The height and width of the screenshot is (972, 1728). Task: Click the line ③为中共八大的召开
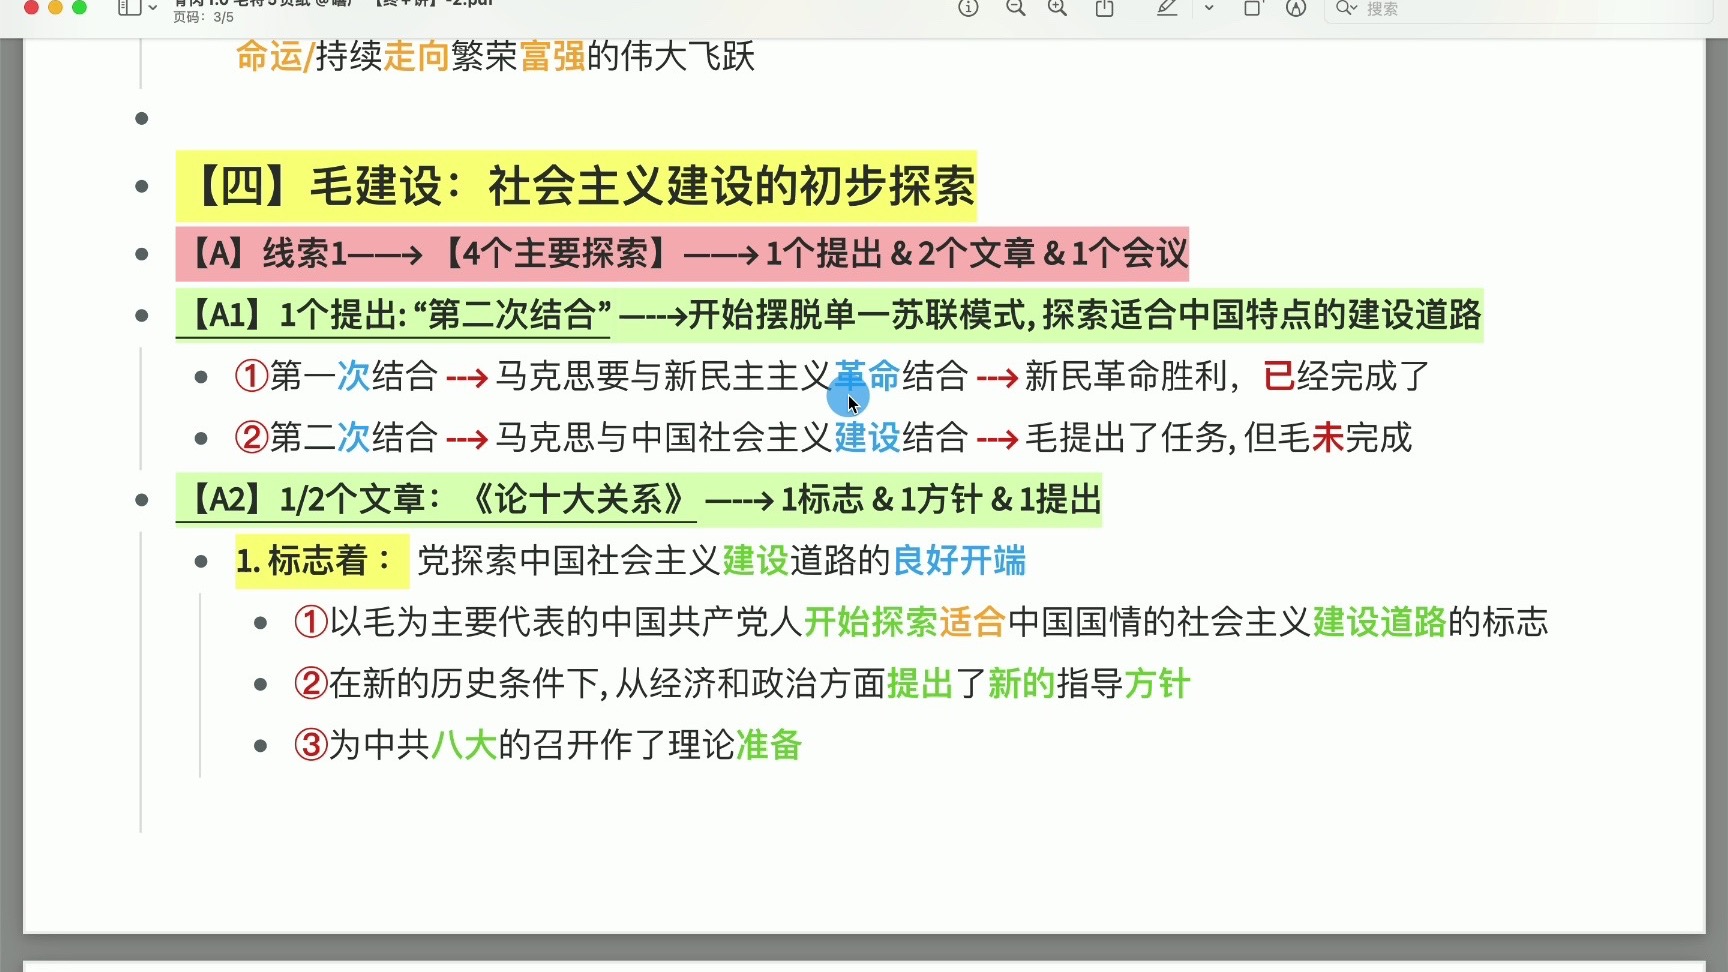coord(548,745)
